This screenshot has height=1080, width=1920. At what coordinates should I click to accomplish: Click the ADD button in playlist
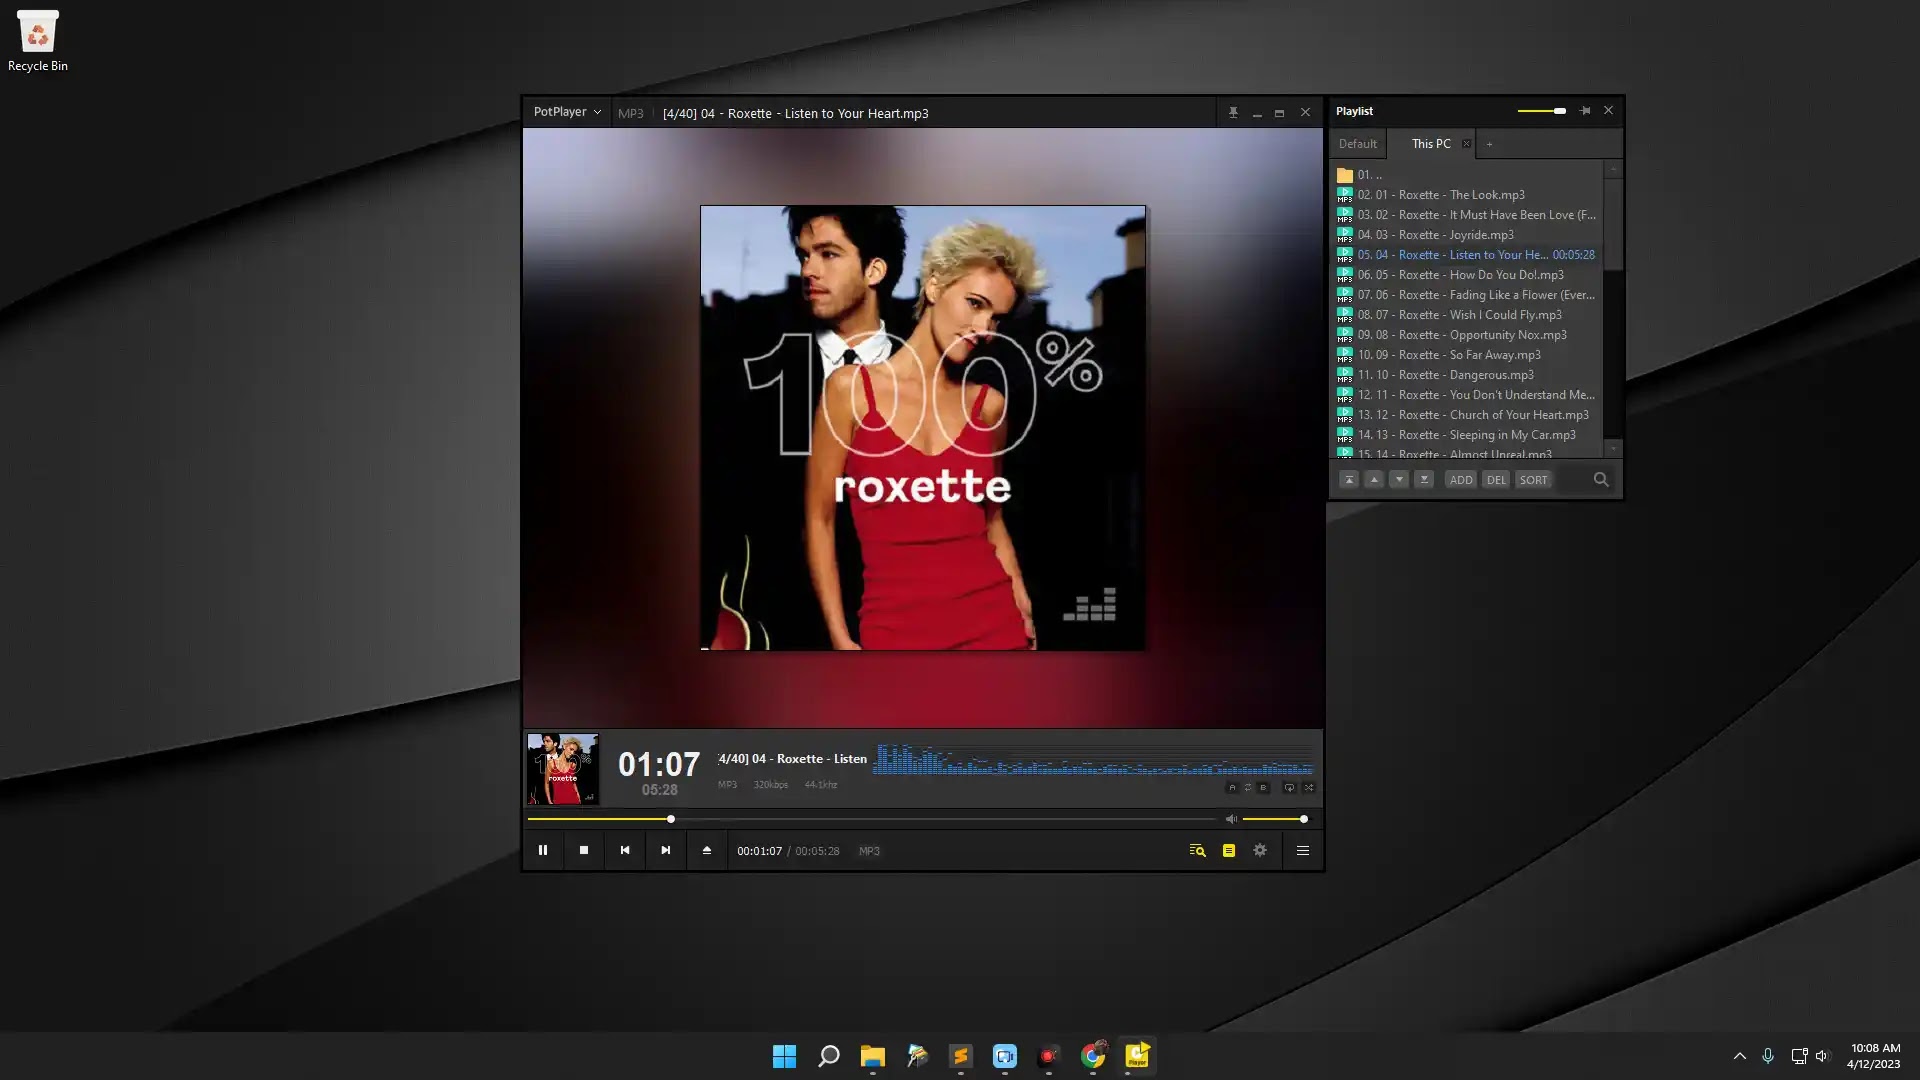pyautogui.click(x=1461, y=480)
